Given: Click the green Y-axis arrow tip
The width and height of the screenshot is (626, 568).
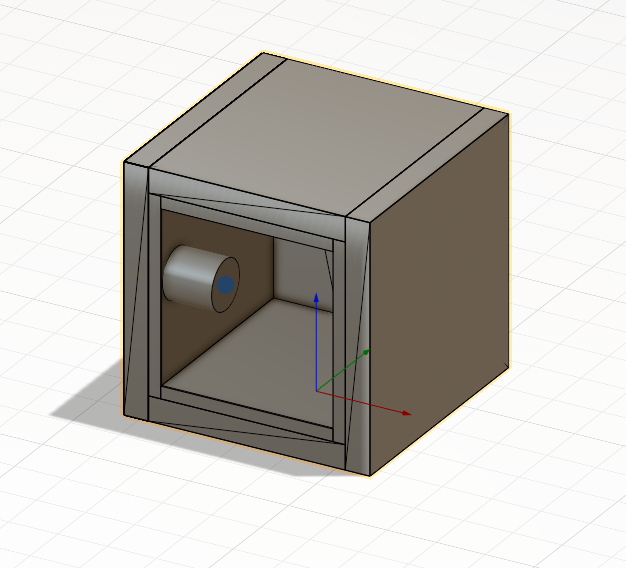Looking at the screenshot, I should point(366,352).
